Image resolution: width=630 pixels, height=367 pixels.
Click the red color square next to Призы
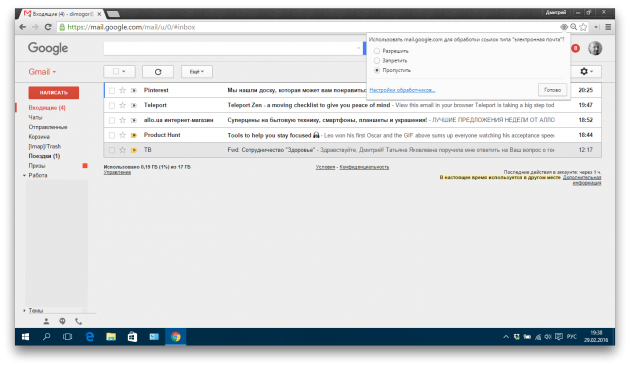pyautogui.click(x=85, y=166)
